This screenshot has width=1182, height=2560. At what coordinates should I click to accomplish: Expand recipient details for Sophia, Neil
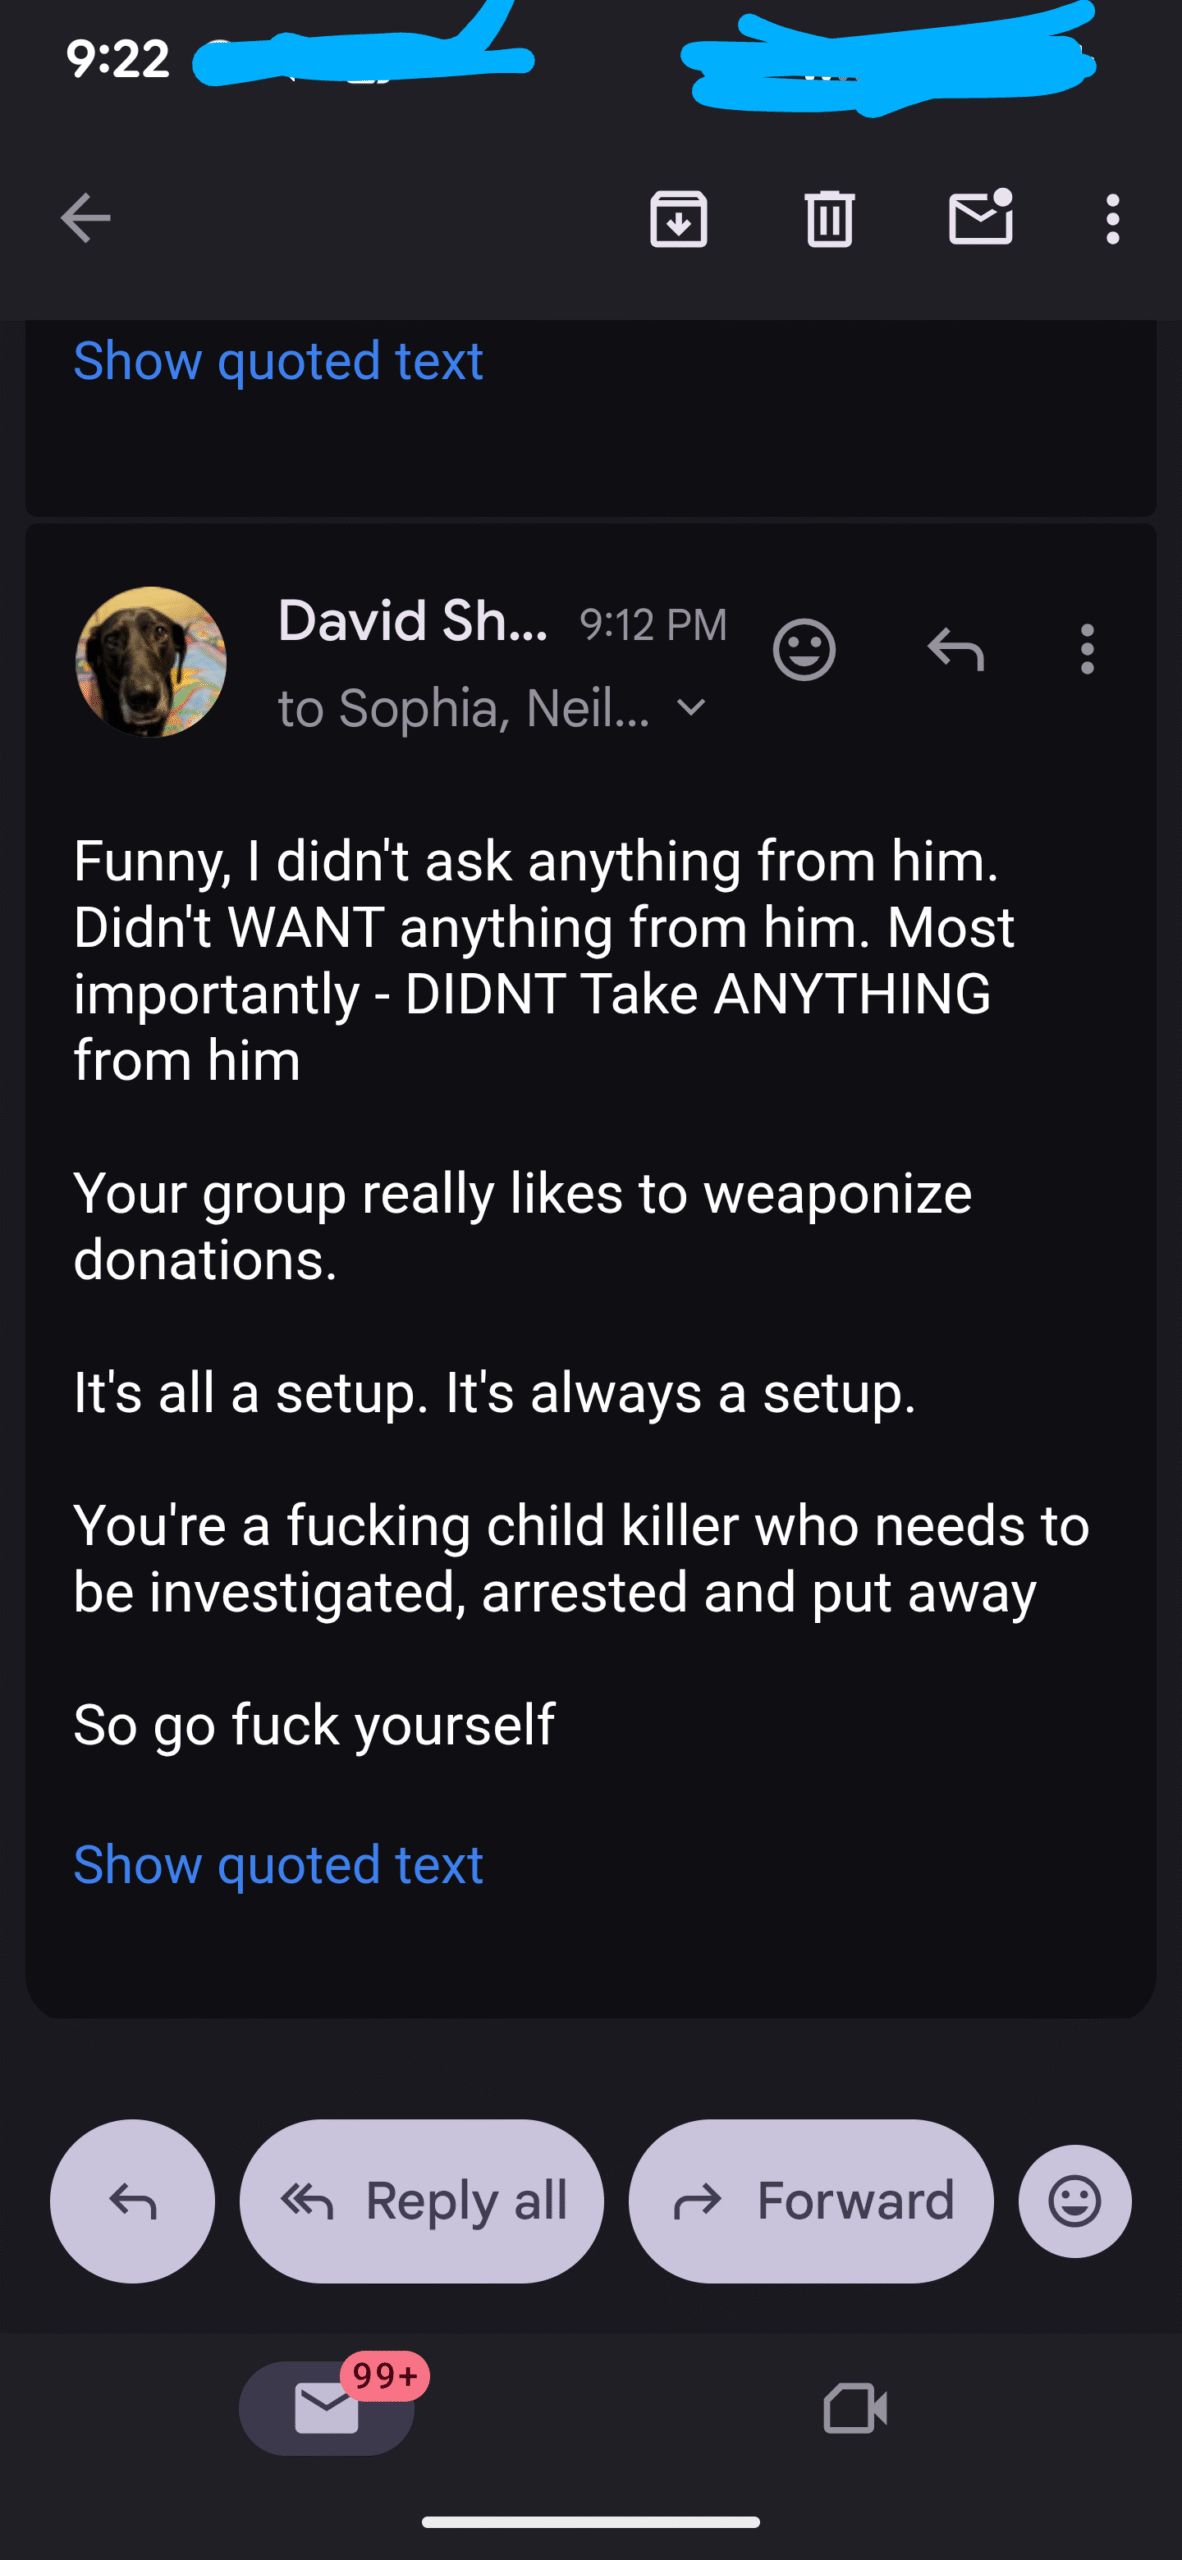[x=691, y=709]
